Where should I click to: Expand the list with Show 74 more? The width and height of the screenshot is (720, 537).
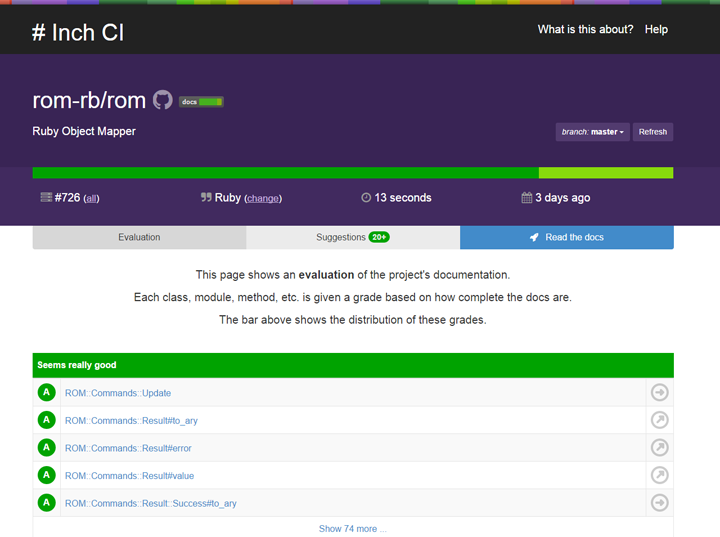[353, 529]
